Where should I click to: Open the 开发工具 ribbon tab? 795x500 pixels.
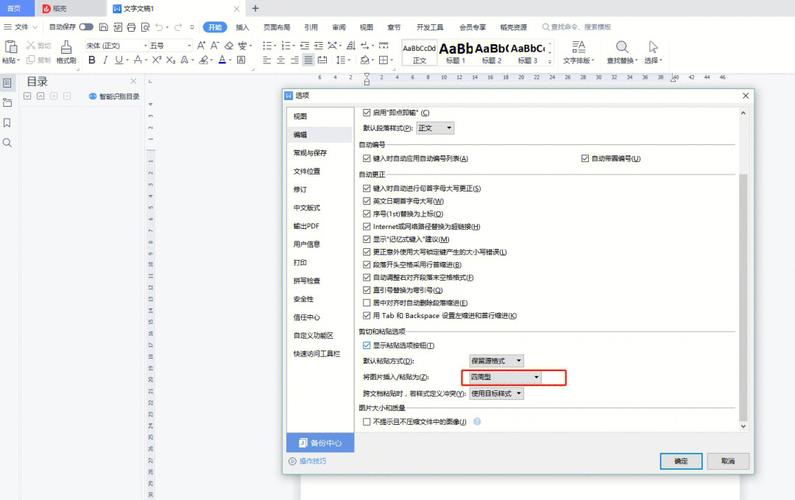(430, 27)
